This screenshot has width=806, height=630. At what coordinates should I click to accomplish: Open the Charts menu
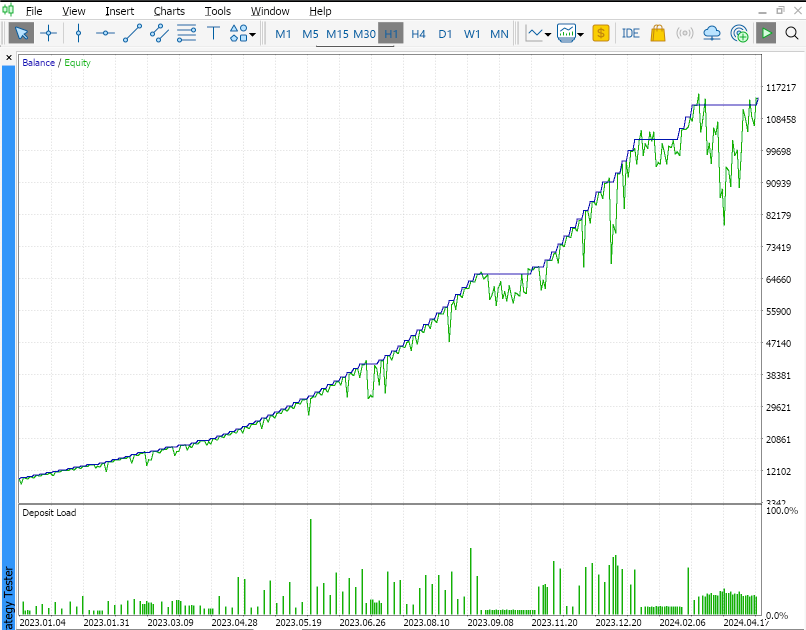pos(169,11)
